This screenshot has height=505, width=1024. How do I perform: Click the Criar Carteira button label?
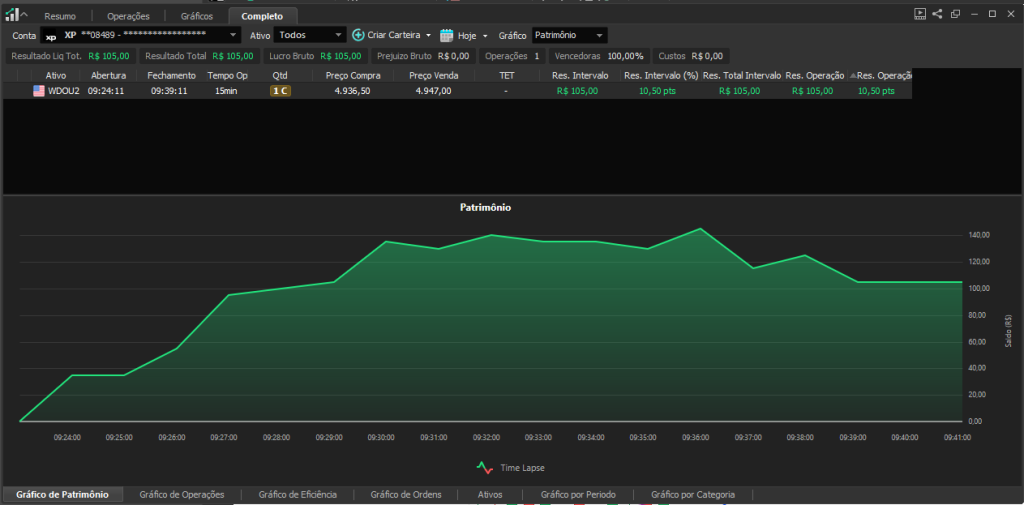click(x=394, y=35)
